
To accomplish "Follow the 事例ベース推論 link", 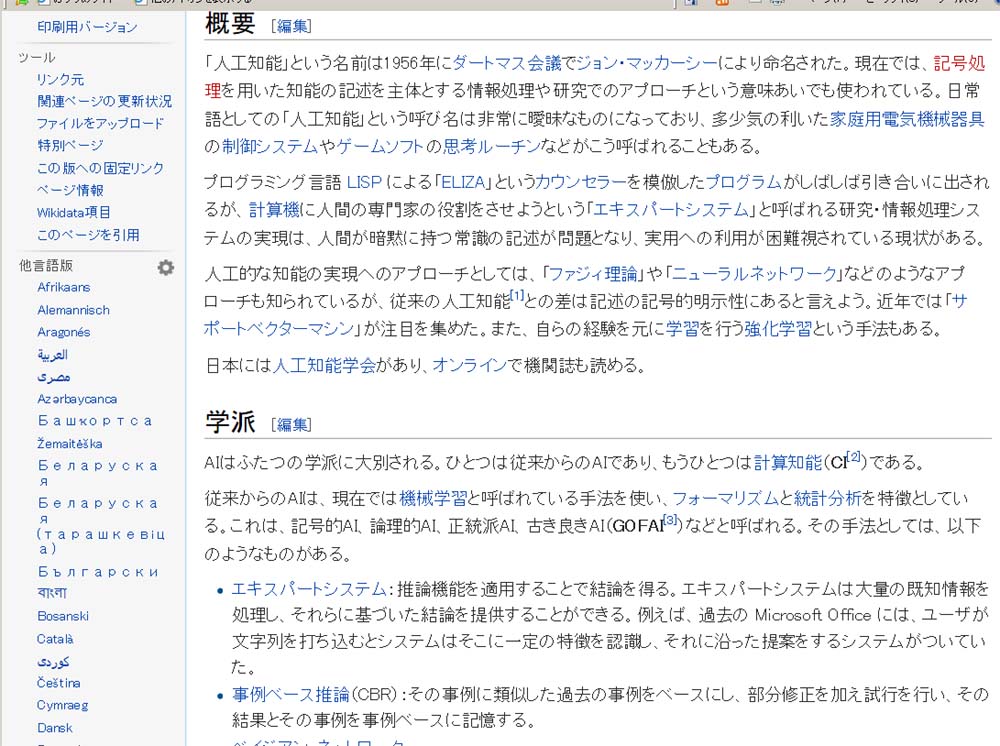I will [291, 694].
